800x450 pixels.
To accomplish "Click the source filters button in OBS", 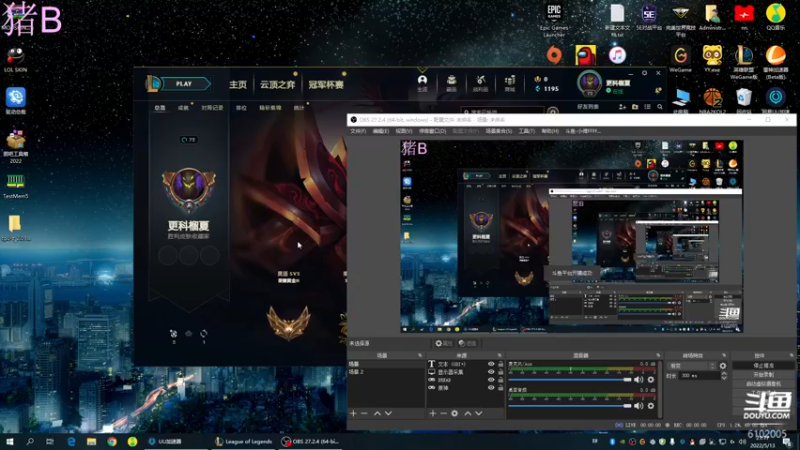I will coord(467,343).
